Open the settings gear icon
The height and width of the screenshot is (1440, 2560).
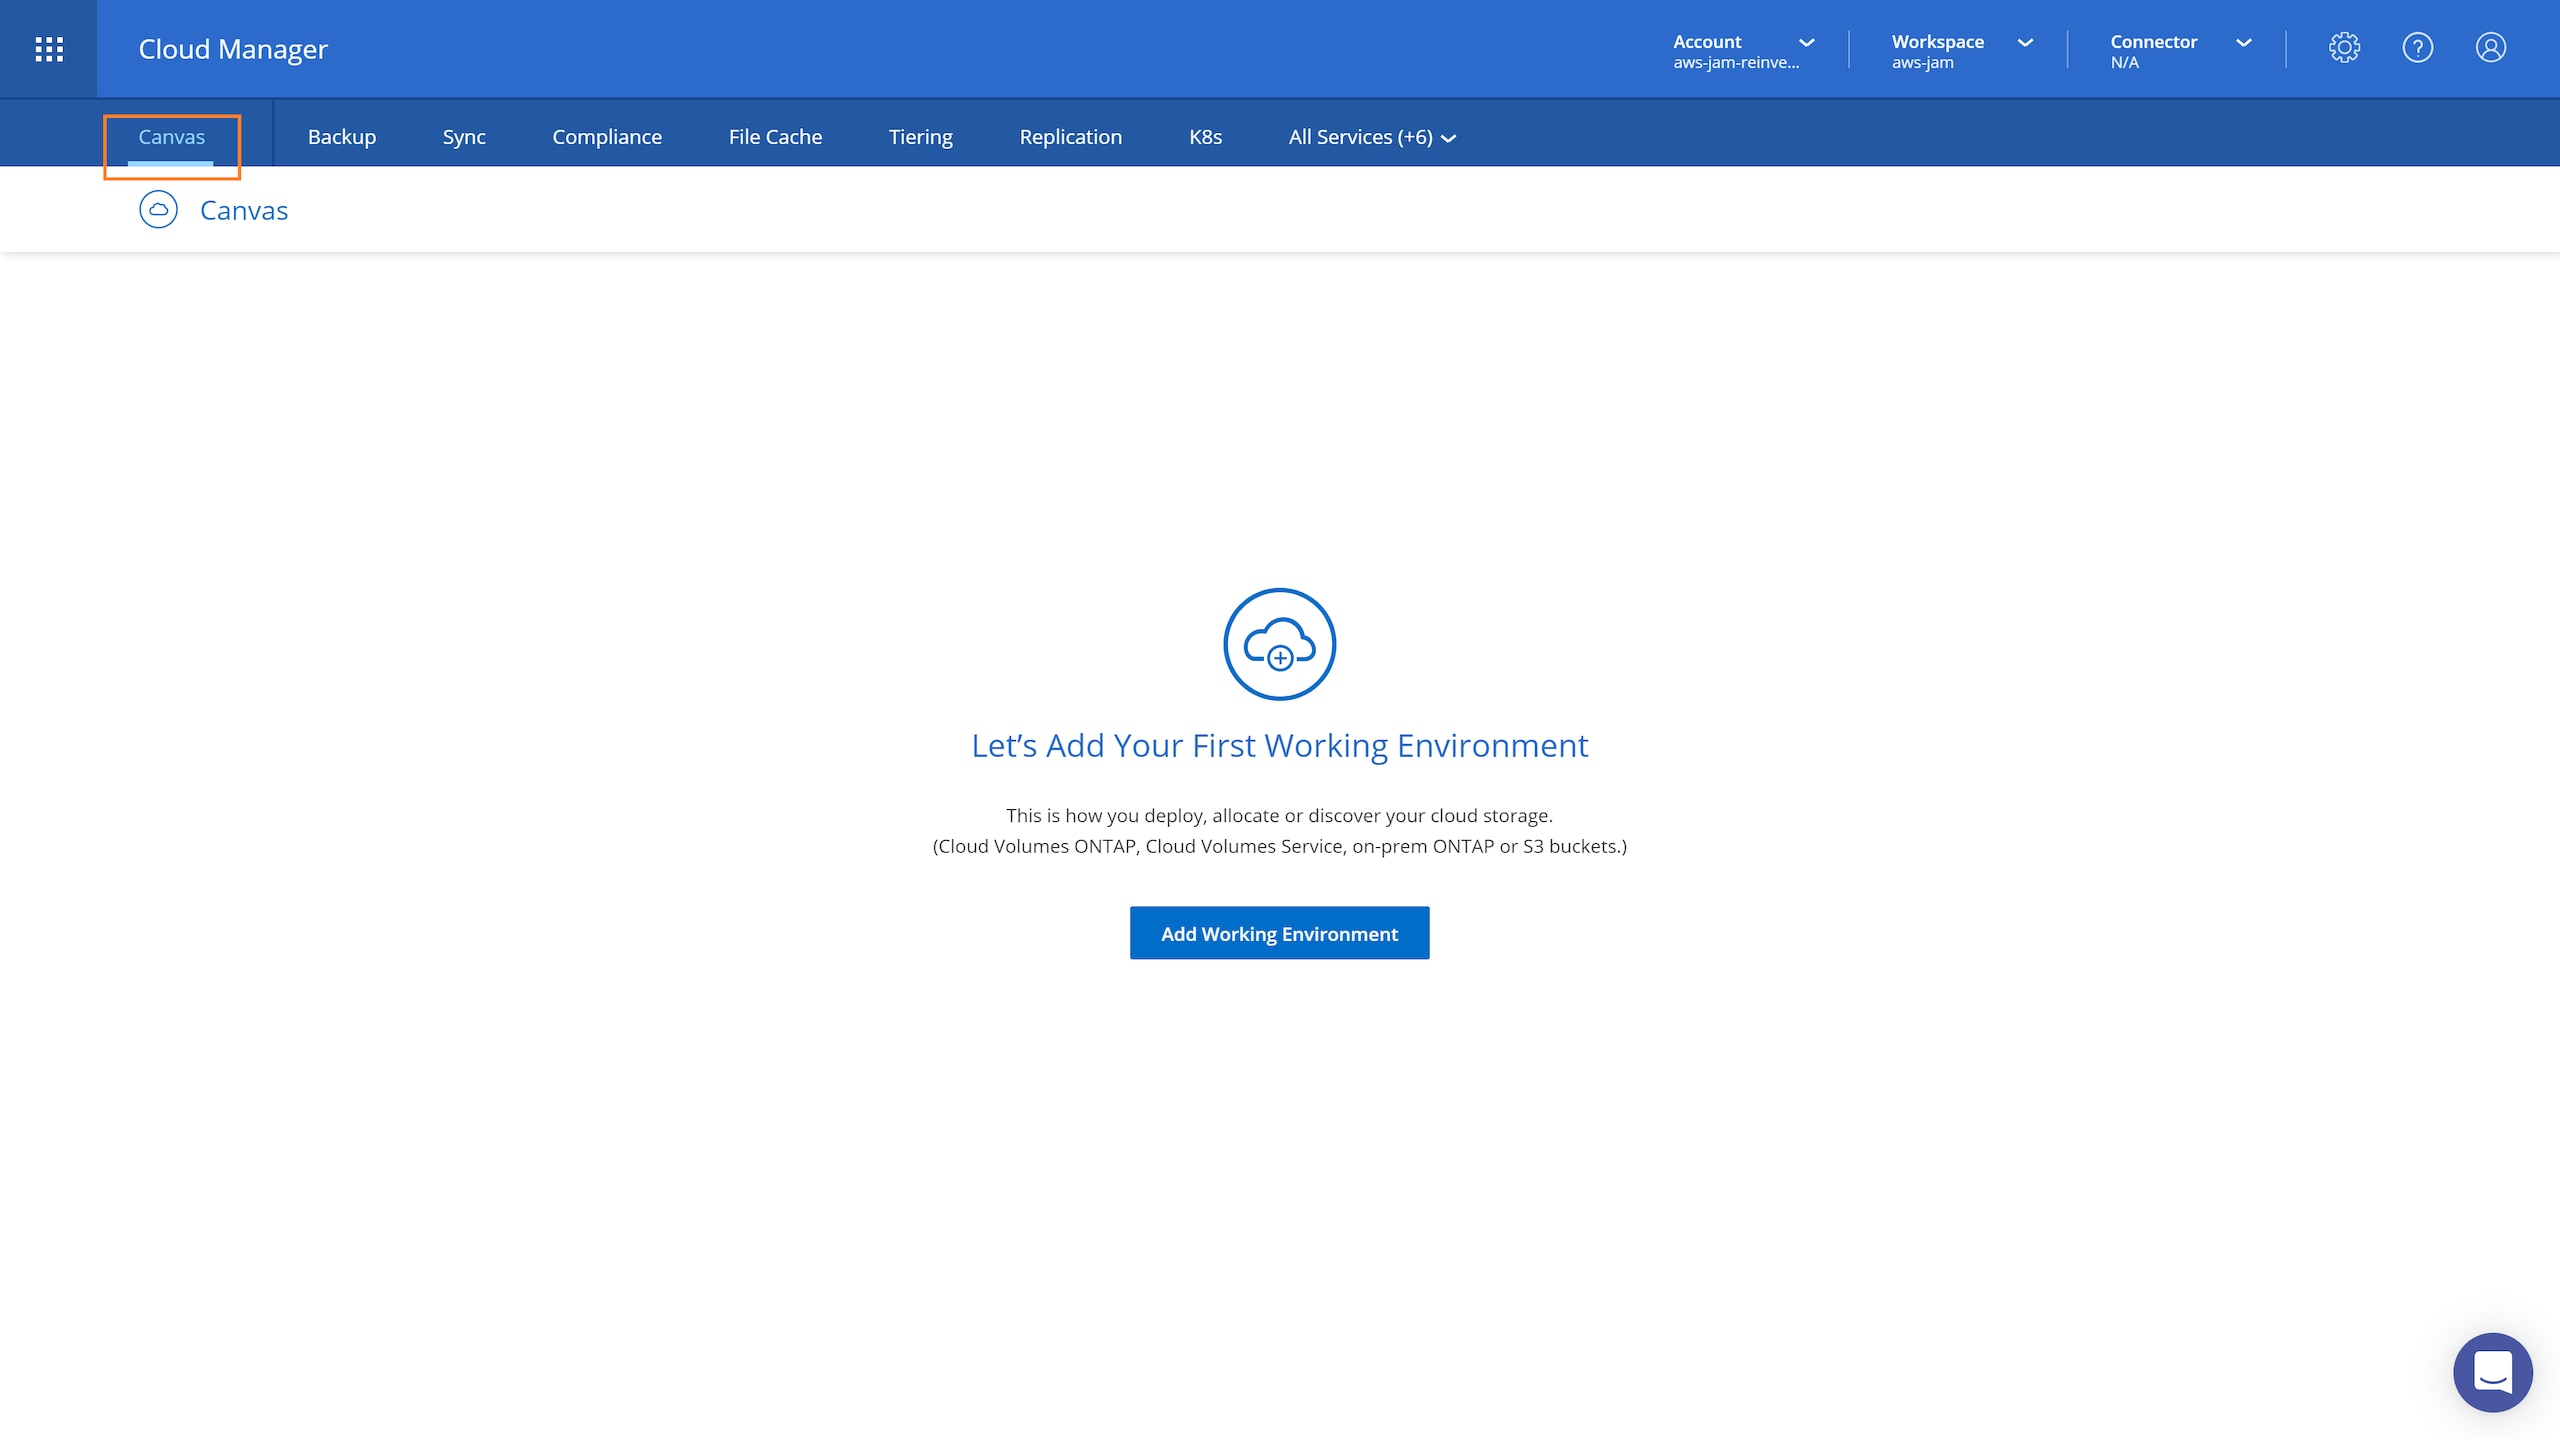pyautogui.click(x=2344, y=48)
